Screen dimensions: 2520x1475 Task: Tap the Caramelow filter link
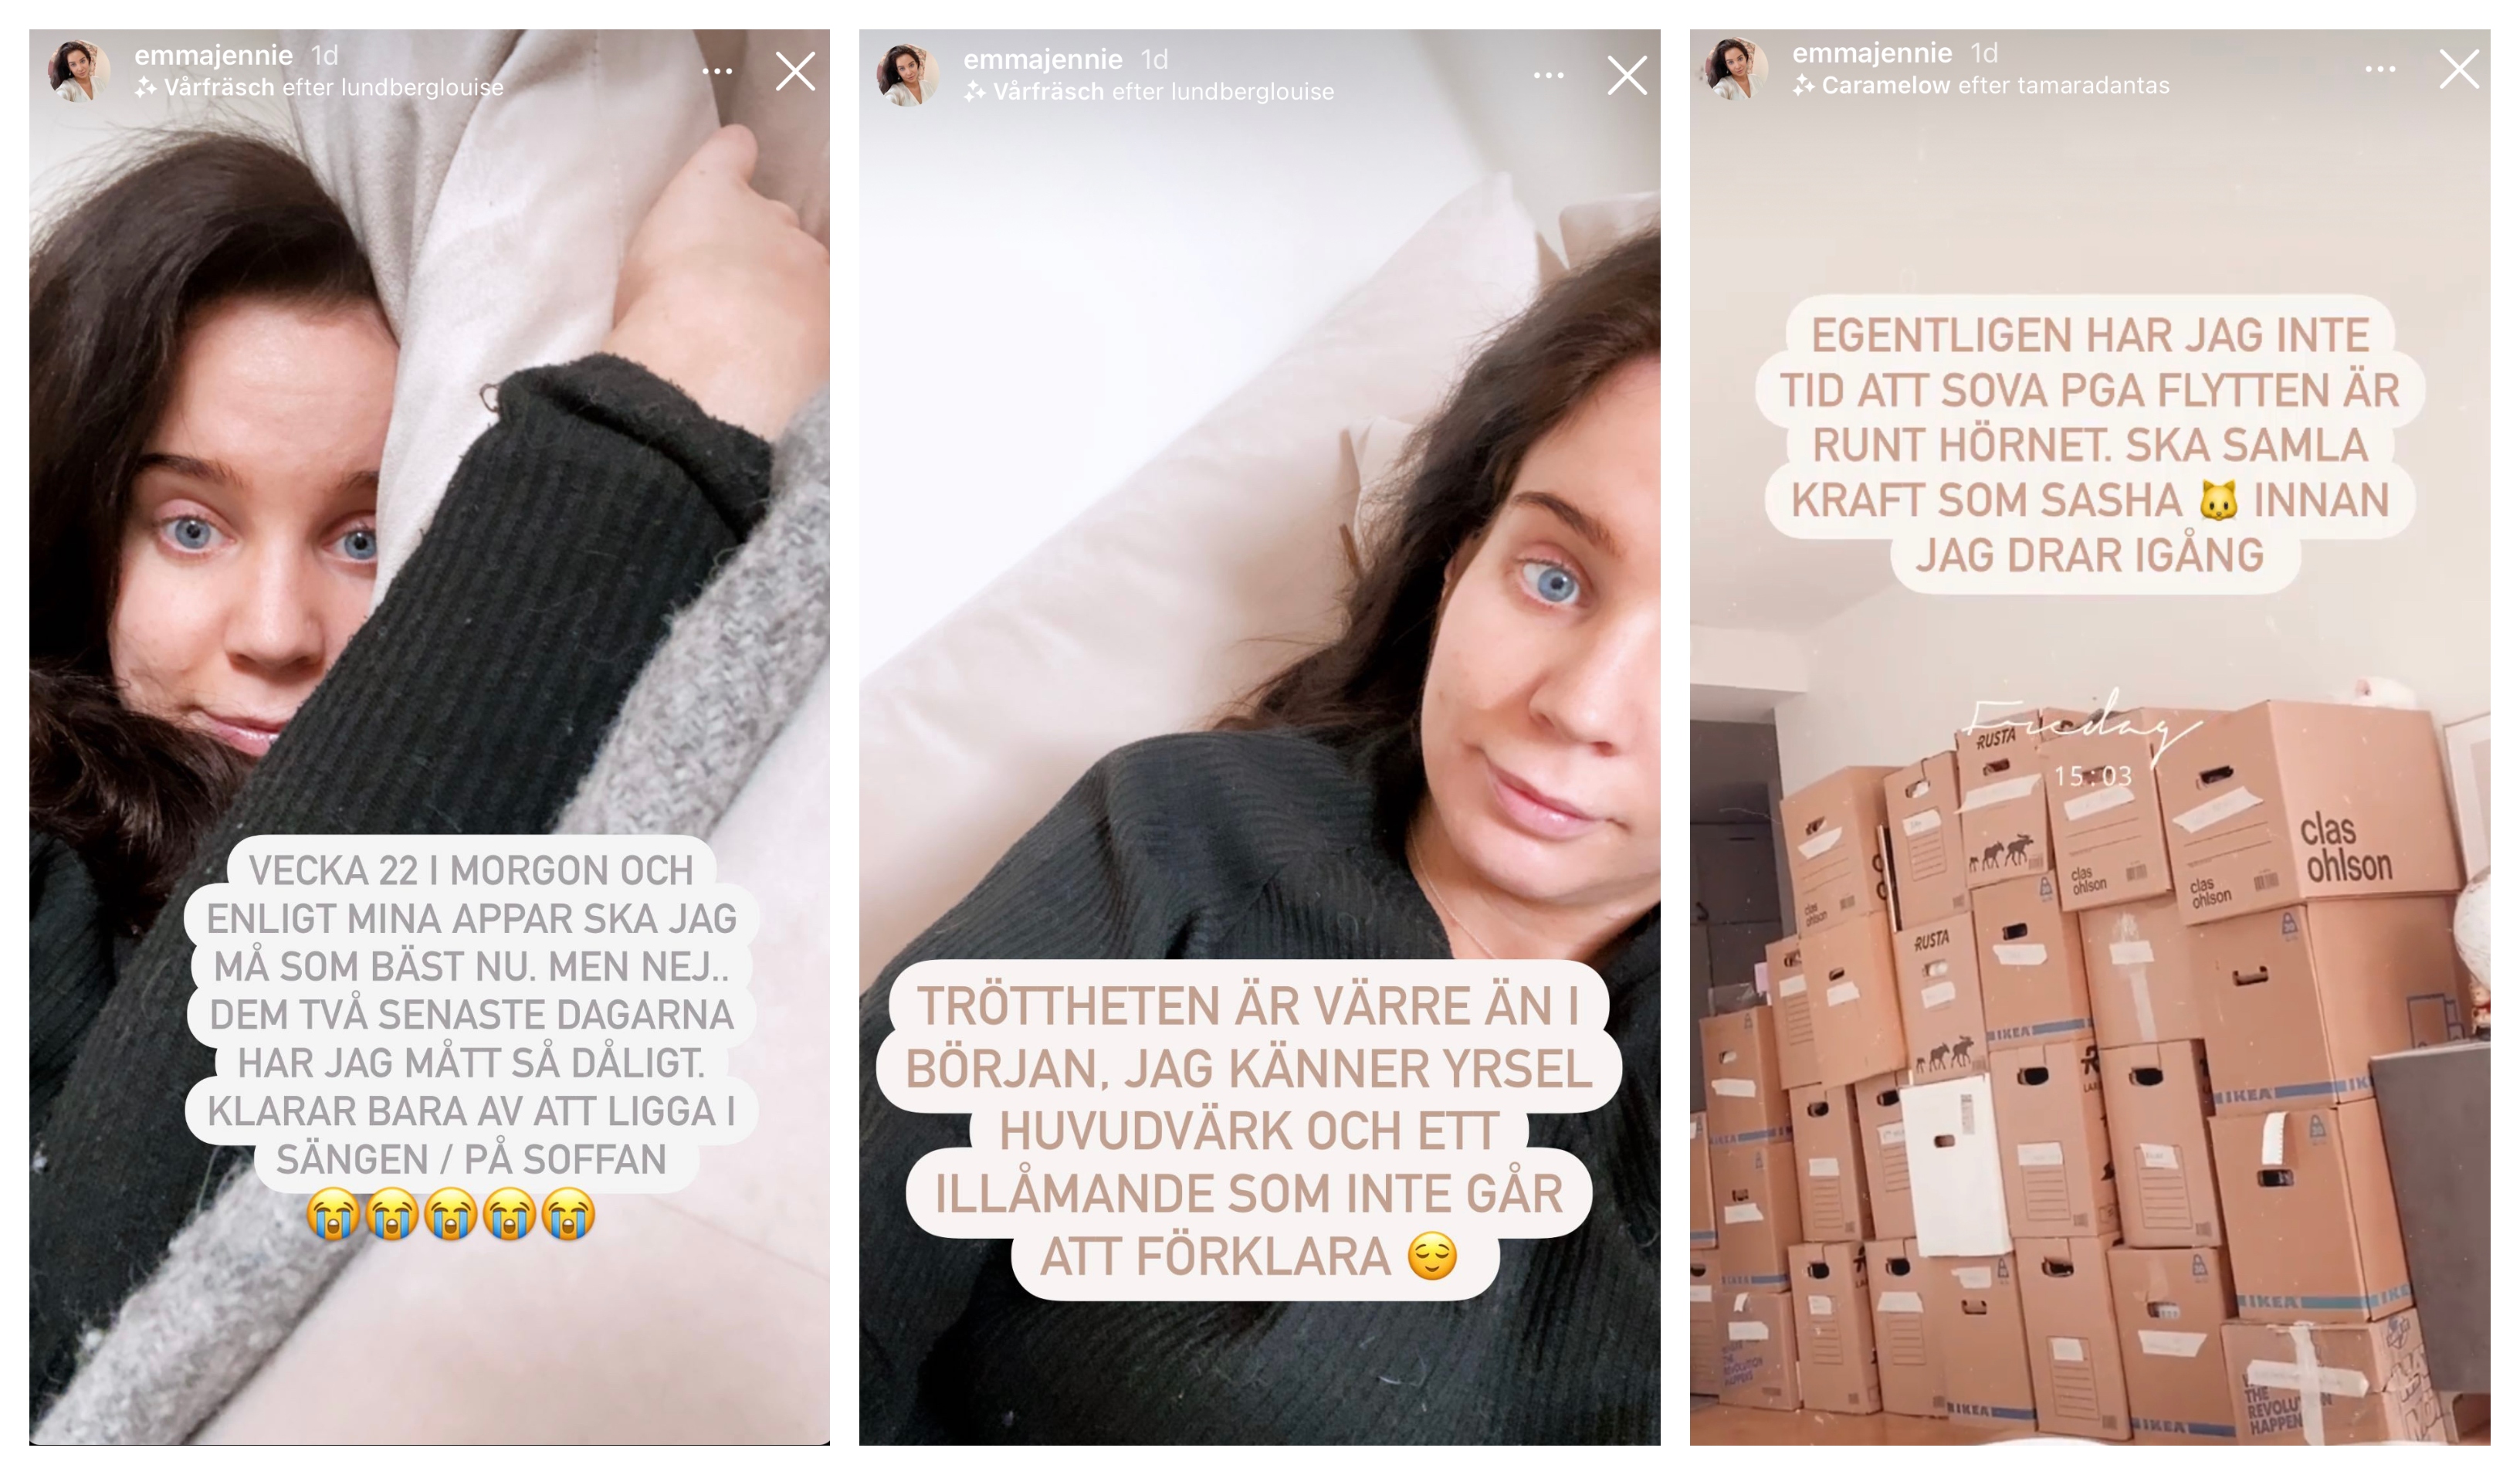(x=1886, y=85)
